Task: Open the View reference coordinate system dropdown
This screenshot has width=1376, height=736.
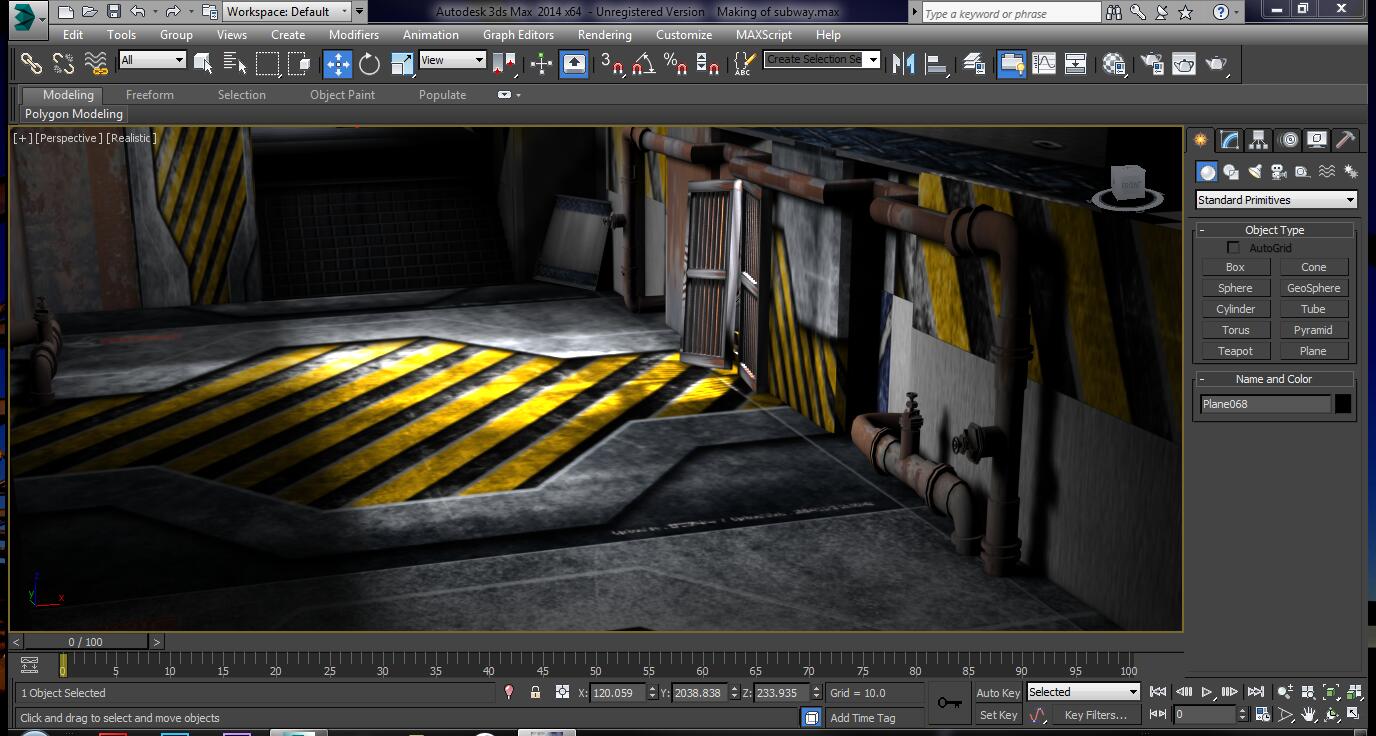Action: click(x=452, y=60)
